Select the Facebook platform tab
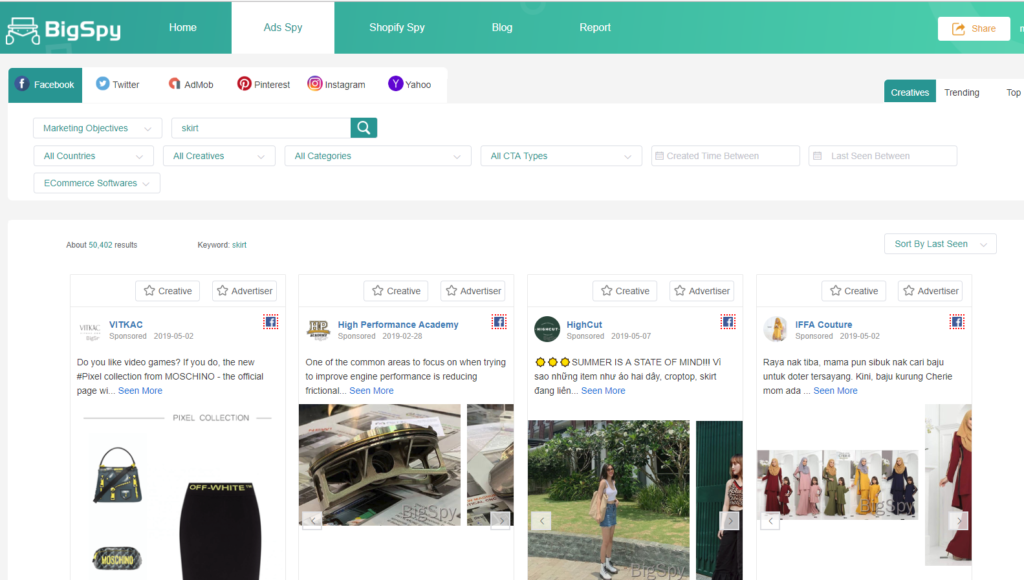1024x580 pixels. tap(45, 85)
